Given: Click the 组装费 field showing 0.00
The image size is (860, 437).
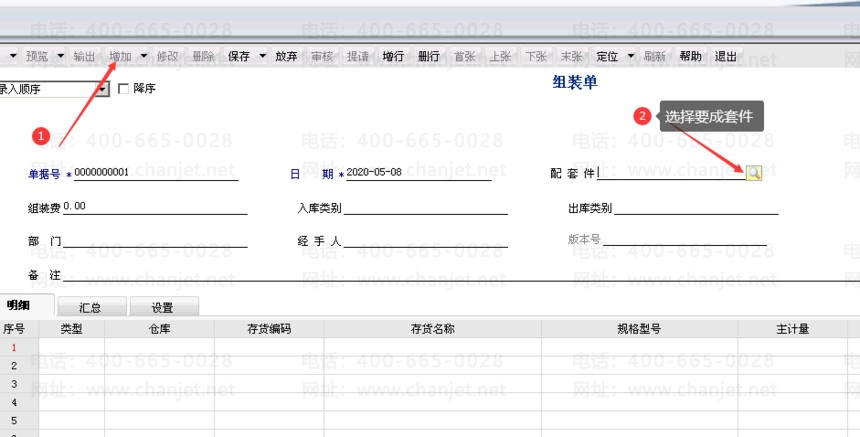Looking at the screenshot, I should click(x=155, y=207).
